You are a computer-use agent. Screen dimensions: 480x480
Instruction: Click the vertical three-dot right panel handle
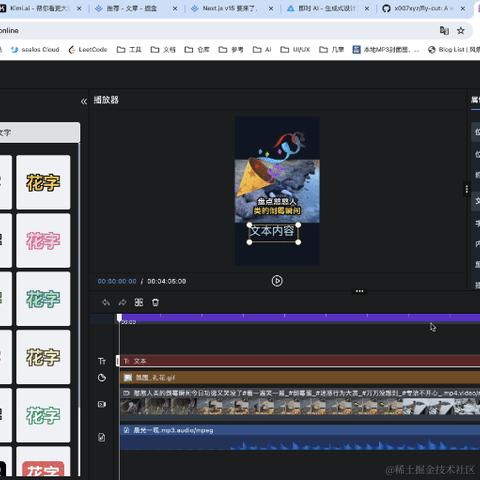[x=467, y=189]
